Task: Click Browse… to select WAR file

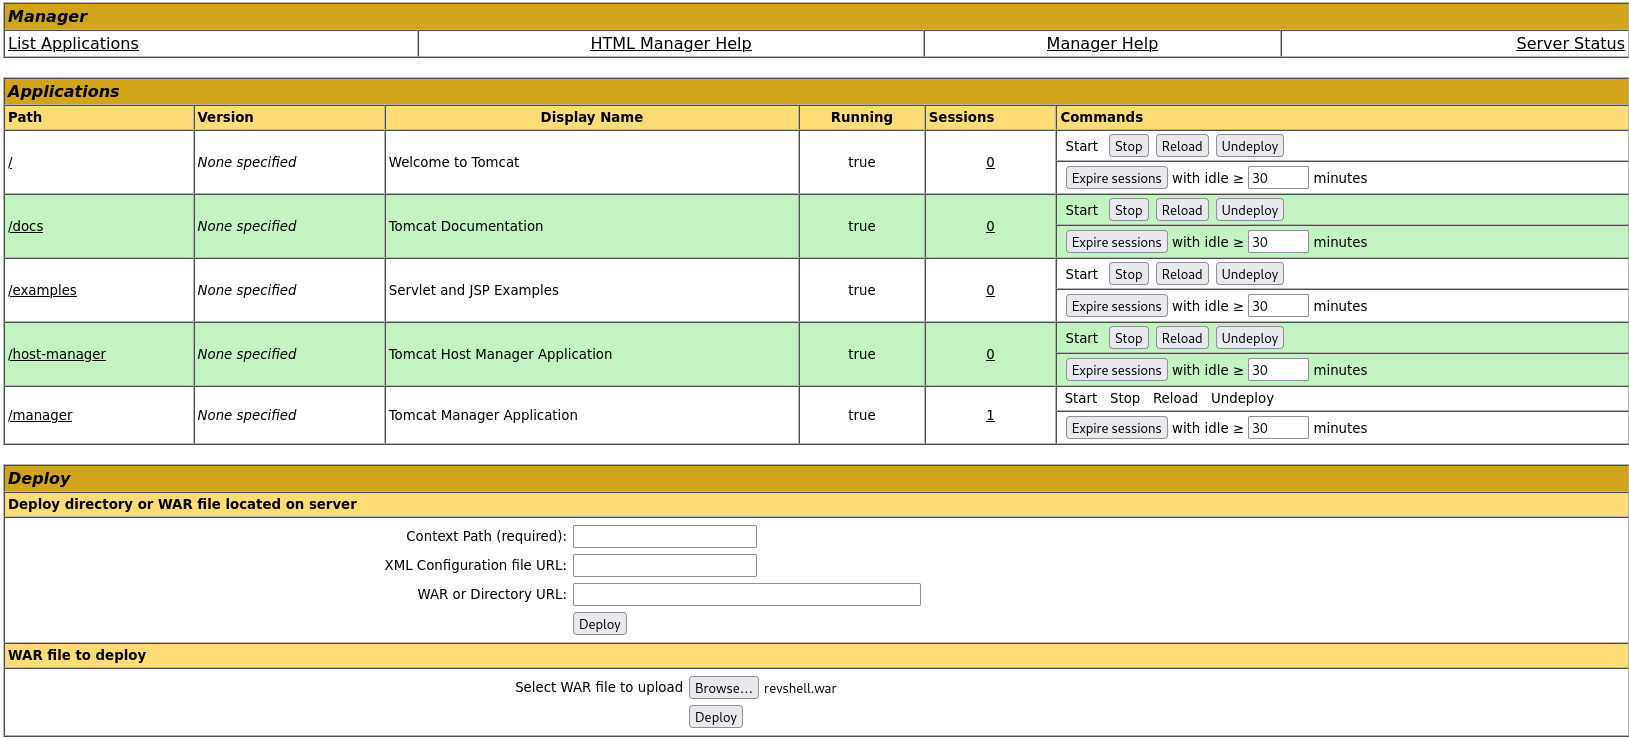Action: pos(723,688)
